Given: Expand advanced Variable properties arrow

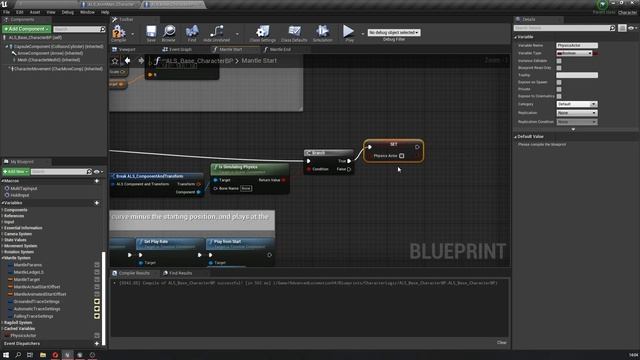Looking at the screenshot, I should click(x=573, y=129).
